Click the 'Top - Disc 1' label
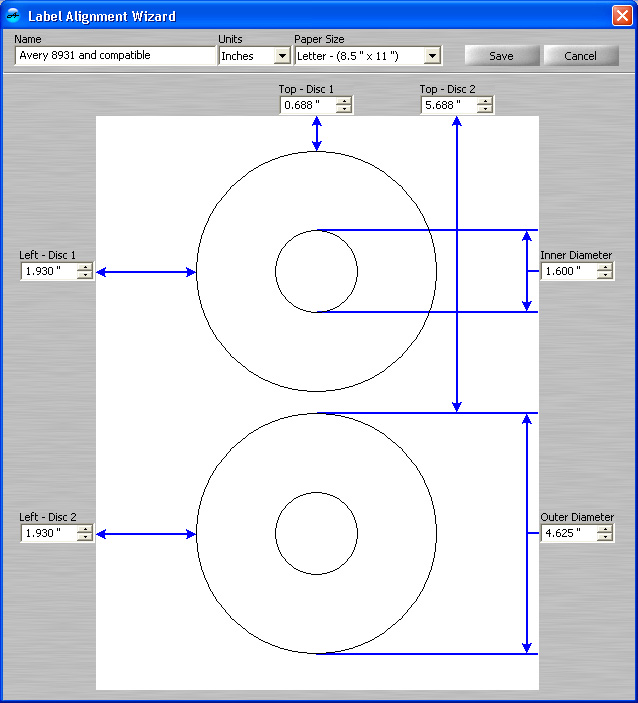The width and height of the screenshot is (638, 703). coord(306,89)
